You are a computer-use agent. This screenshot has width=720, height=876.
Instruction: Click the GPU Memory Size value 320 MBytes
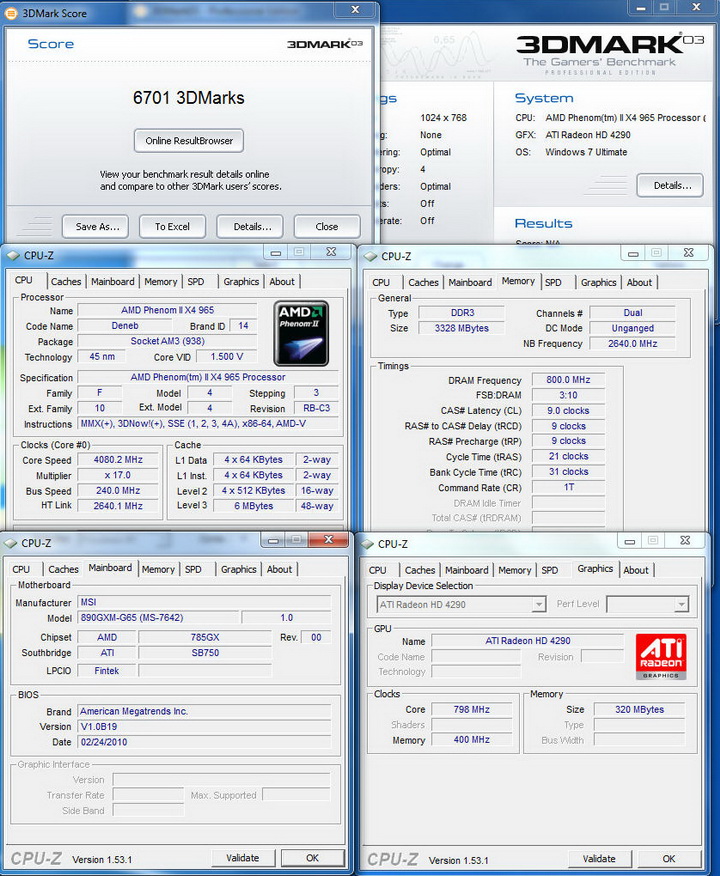point(639,710)
